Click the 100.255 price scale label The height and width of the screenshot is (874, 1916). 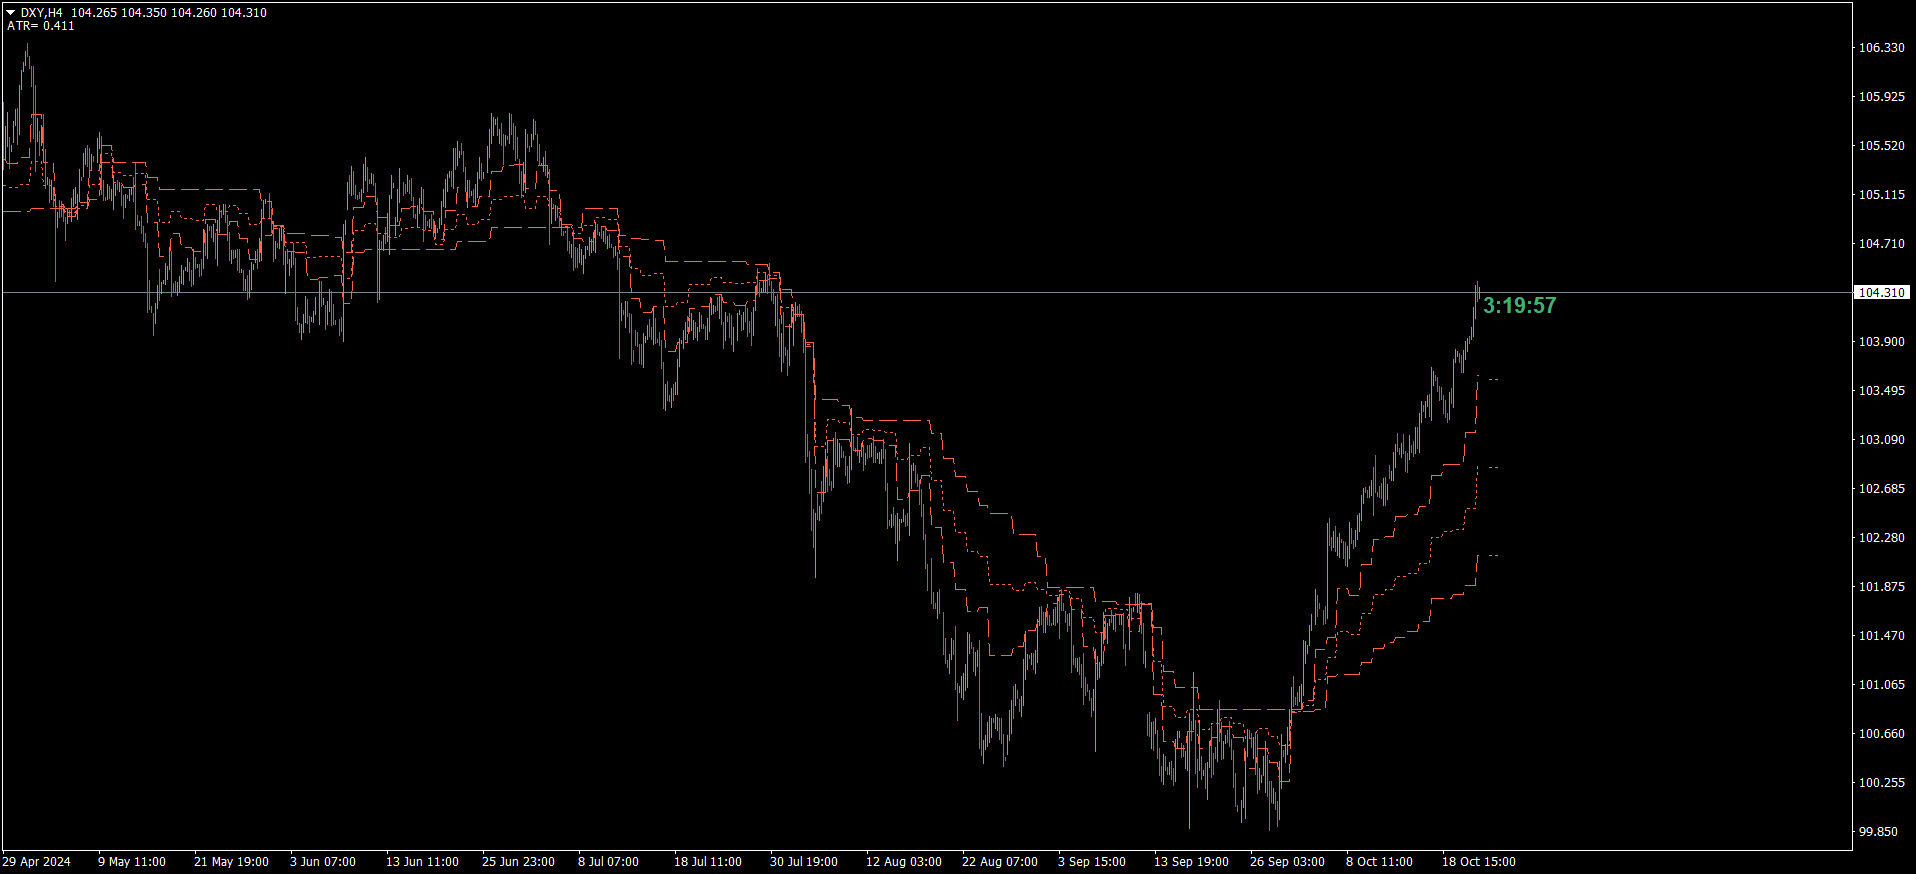[1881, 782]
